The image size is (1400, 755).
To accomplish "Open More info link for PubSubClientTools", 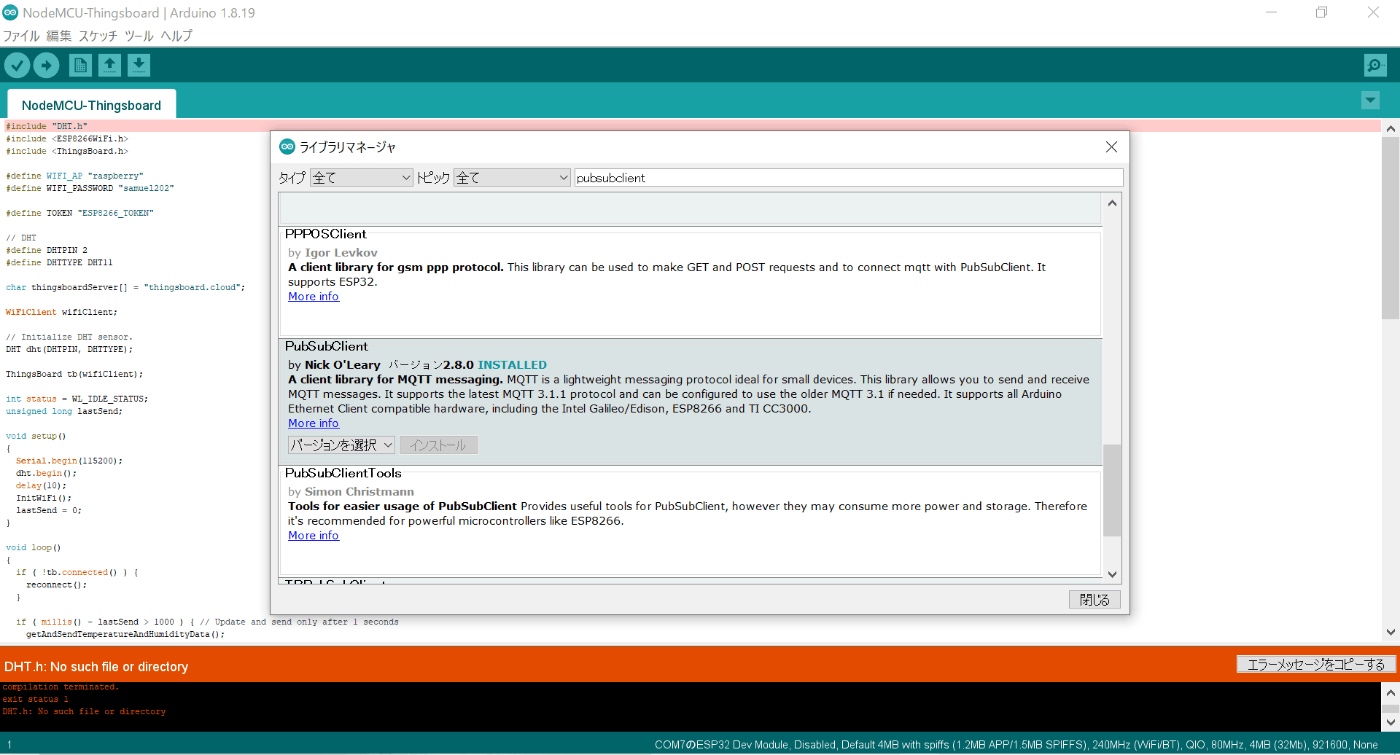I will coord(313,535).
